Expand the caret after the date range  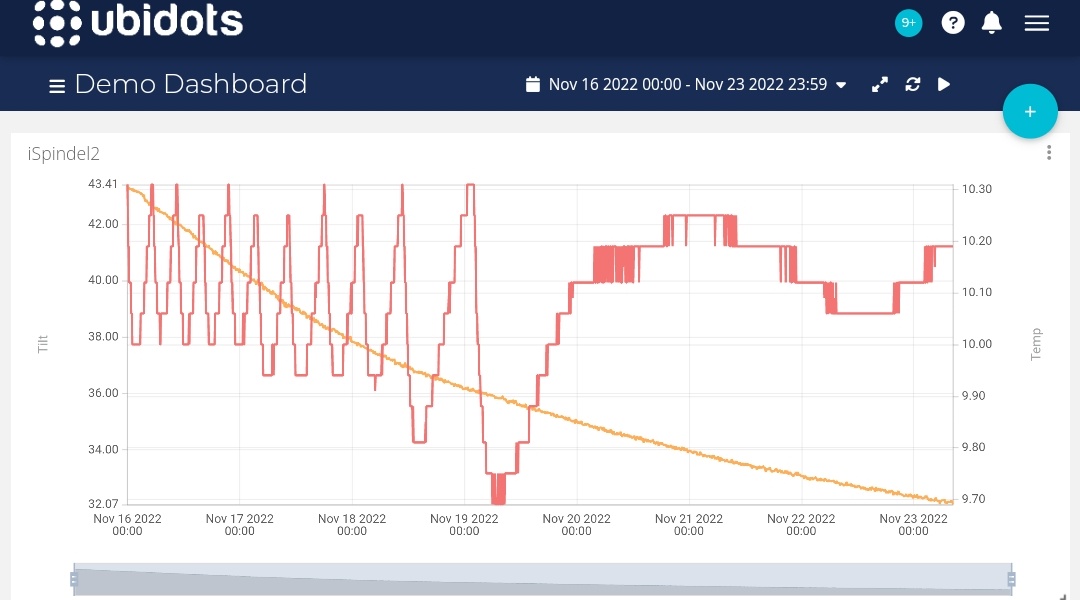click(x=841, y=86)
